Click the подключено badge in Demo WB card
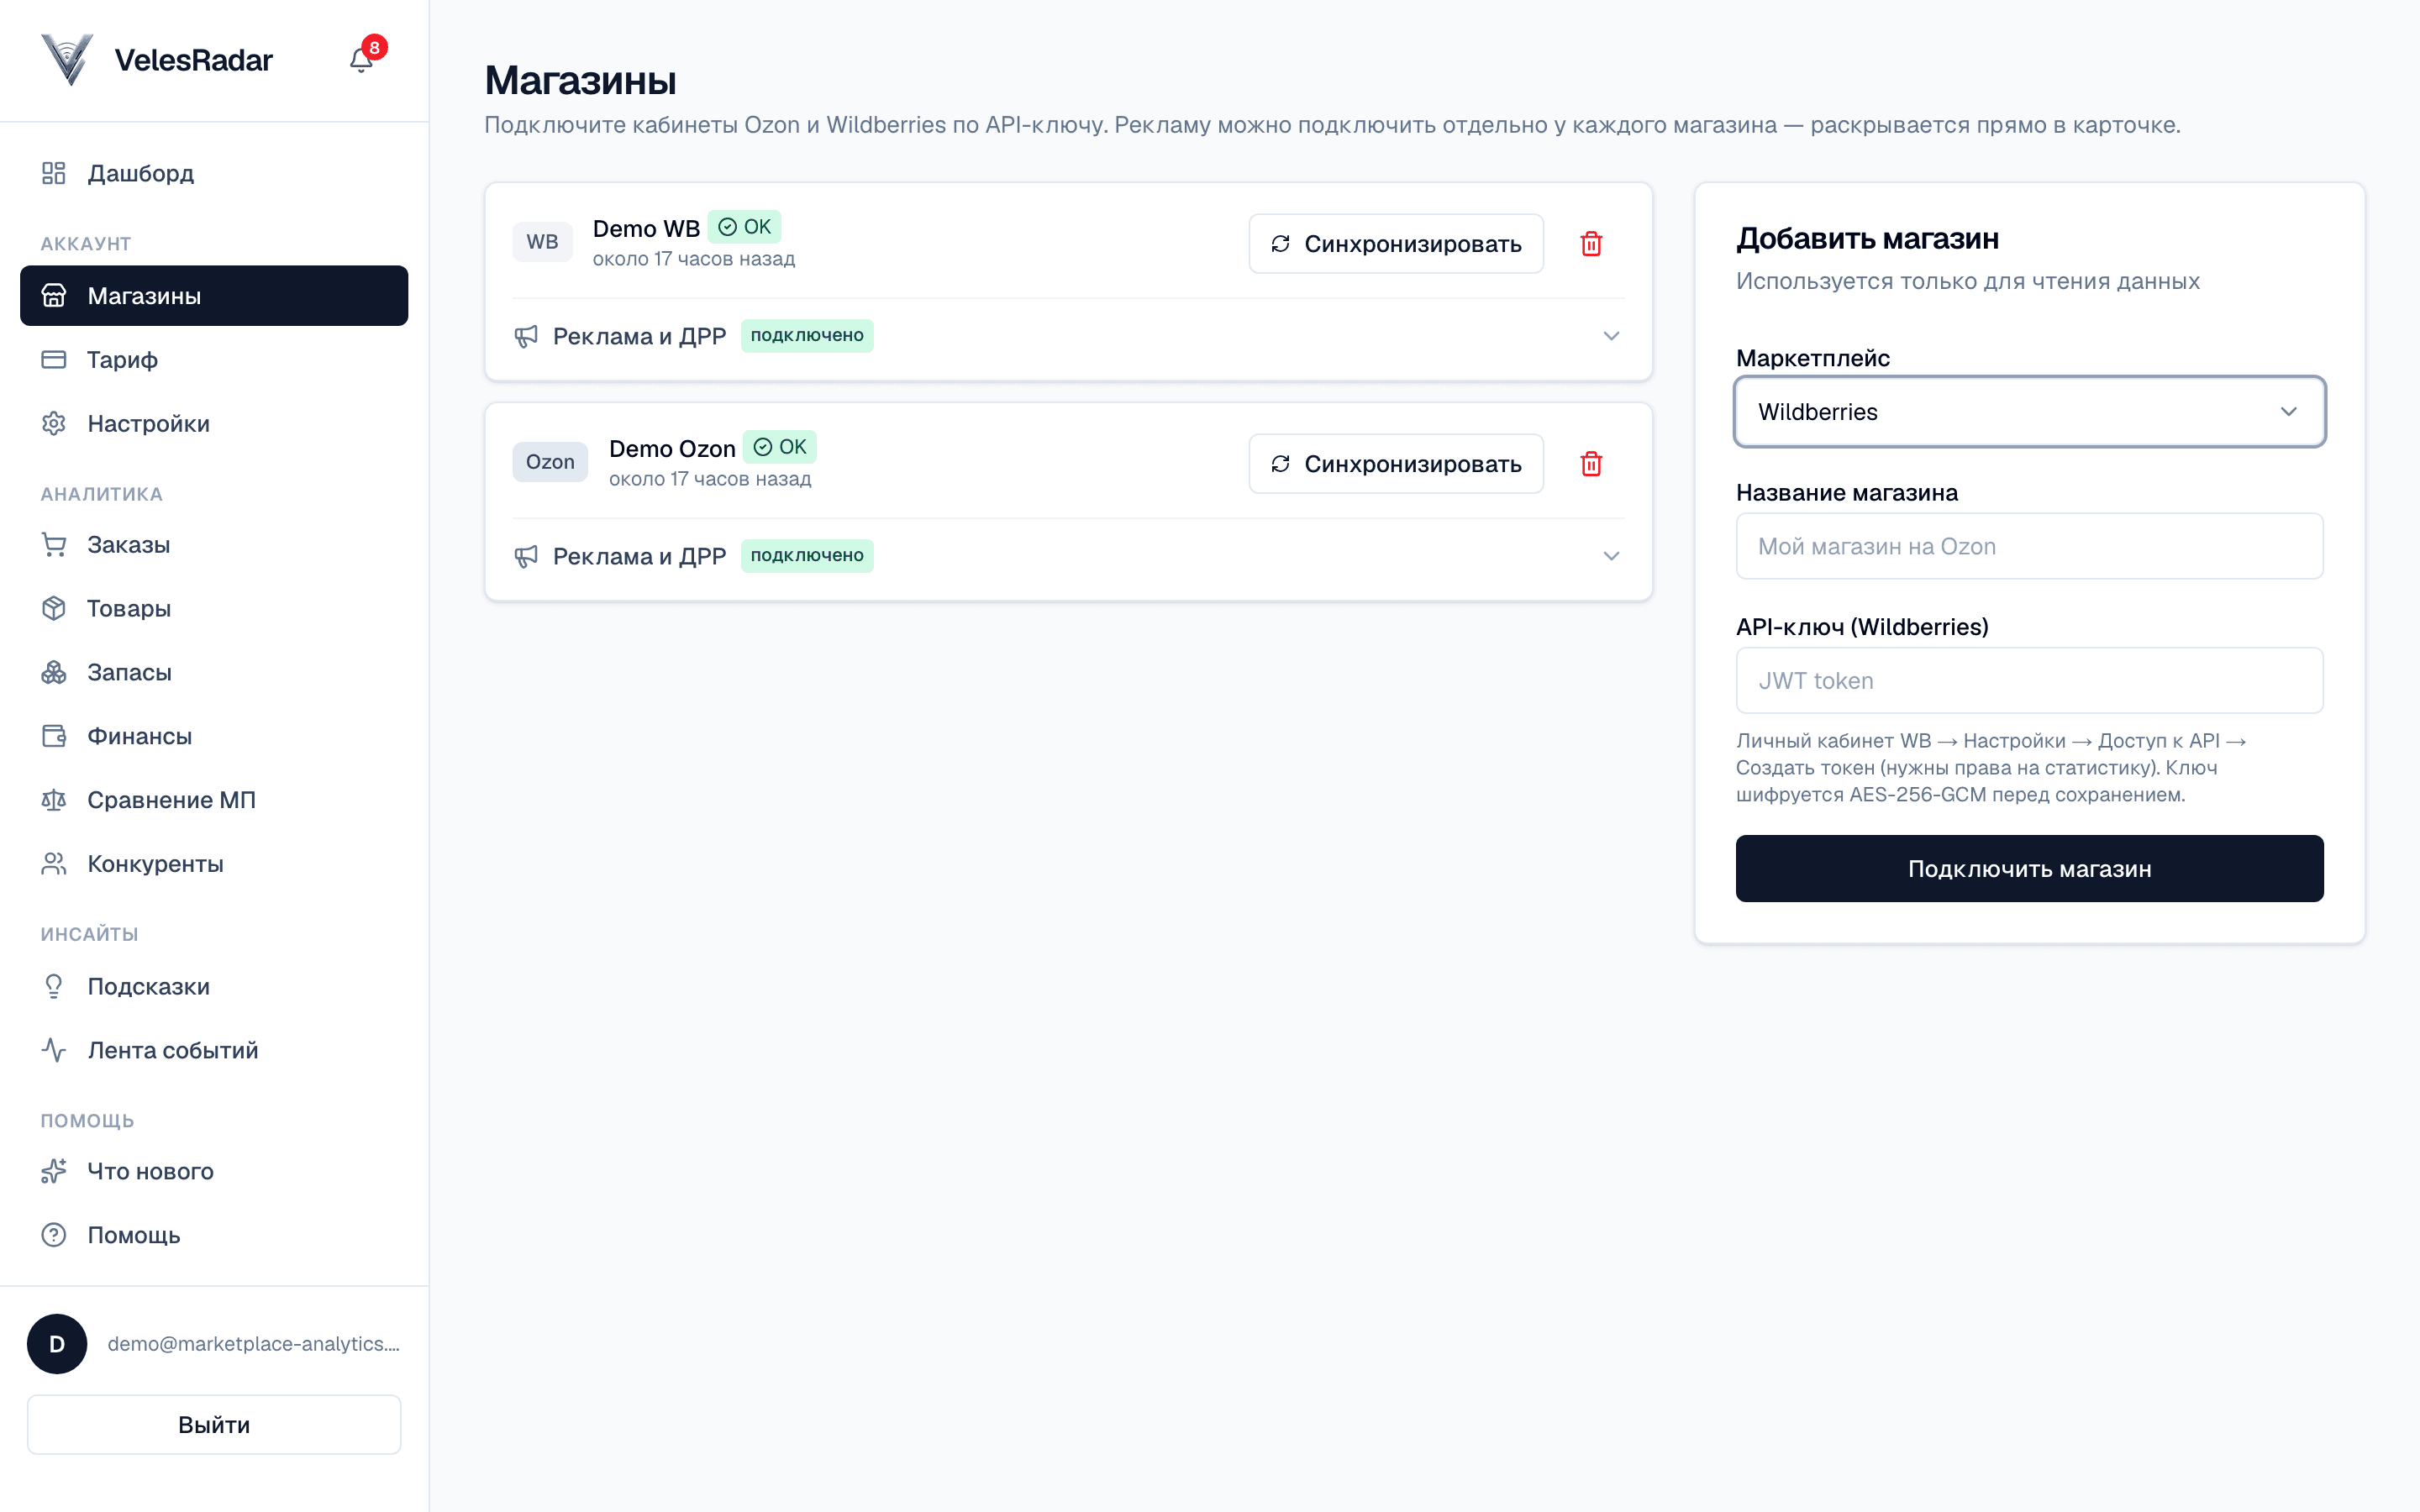The image size is (2420, 1512). [x=807, y=335]
